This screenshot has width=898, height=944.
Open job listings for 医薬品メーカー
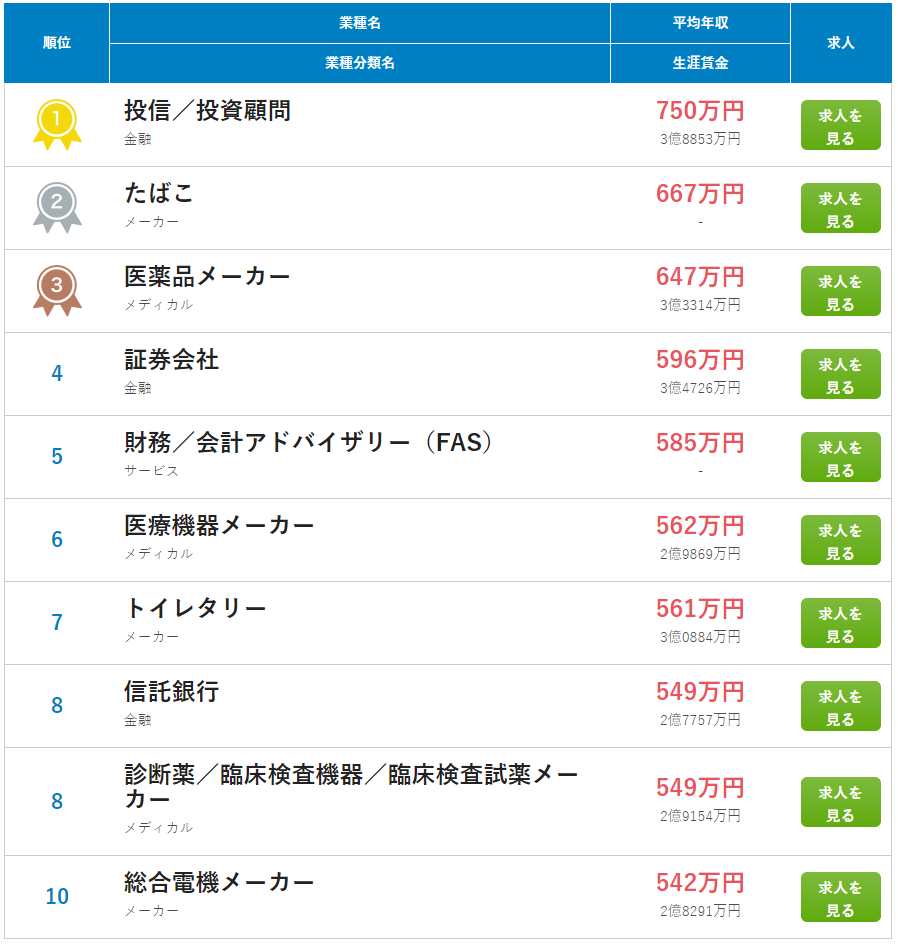point(840,291)
